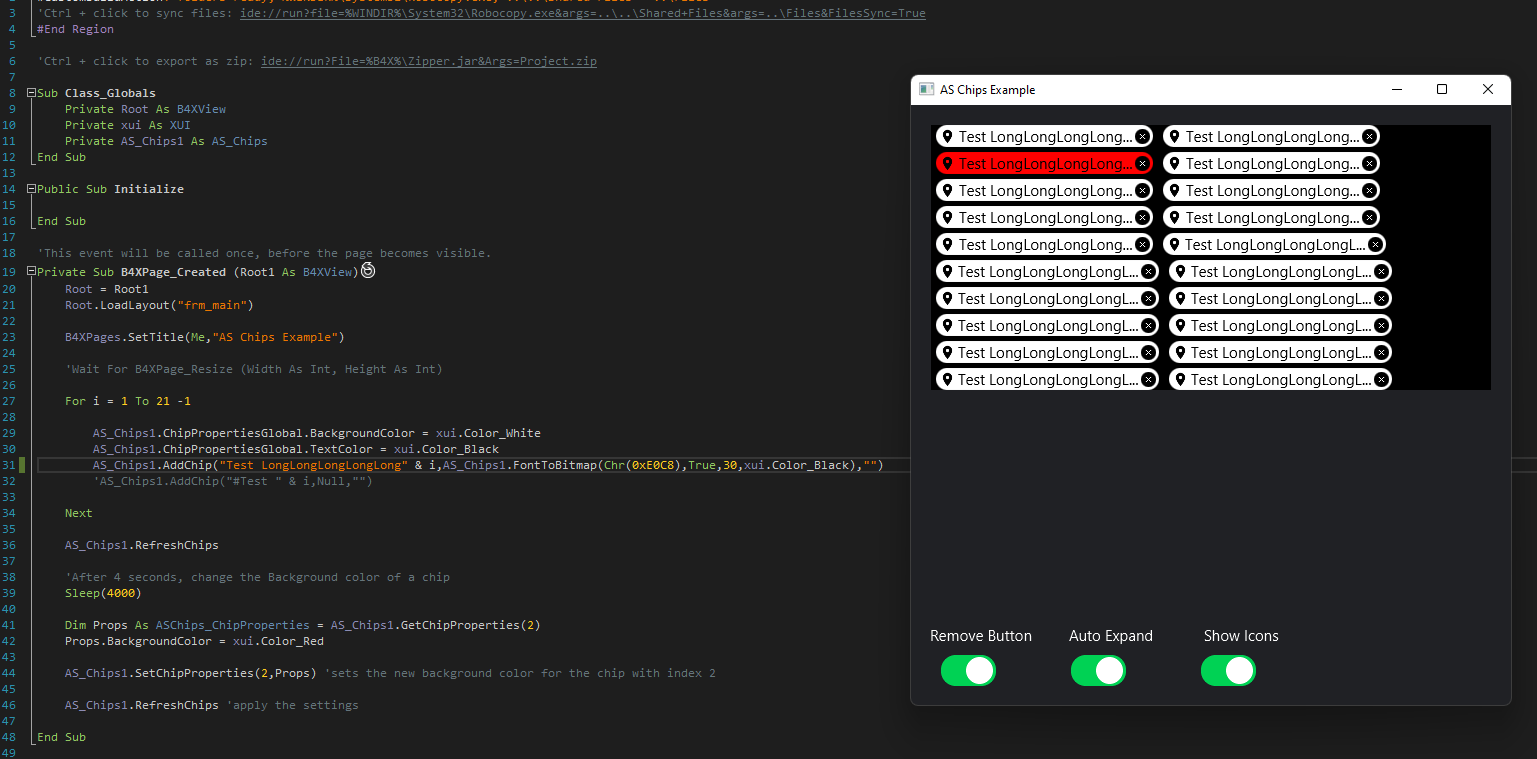Click the 'Next' keyword in the loop
1537x759 pixels.
point(79,513)
